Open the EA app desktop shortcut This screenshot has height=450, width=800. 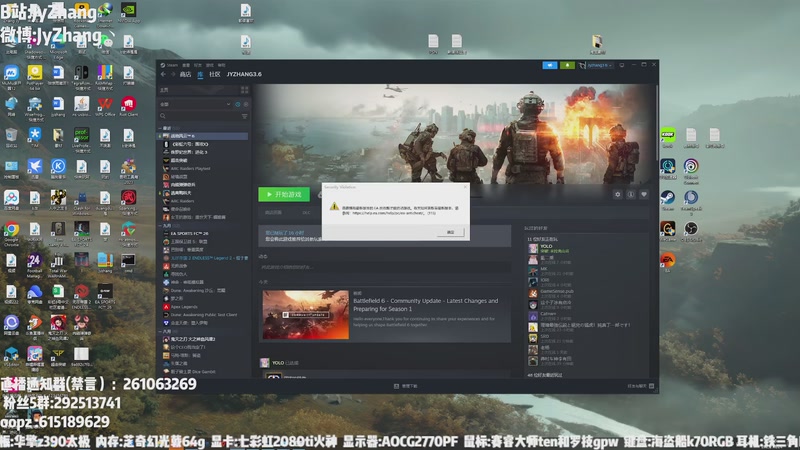(667, 262)
